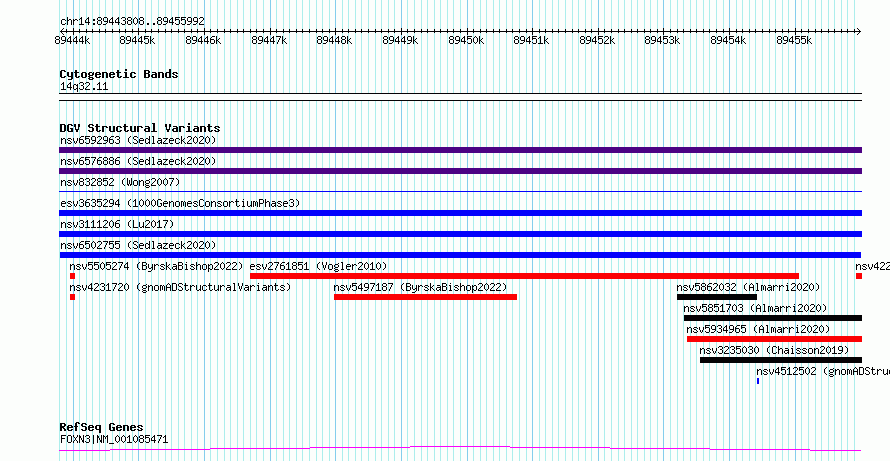Open nsv6576886 (Sedlazeck2020) label

pos(138,161)
